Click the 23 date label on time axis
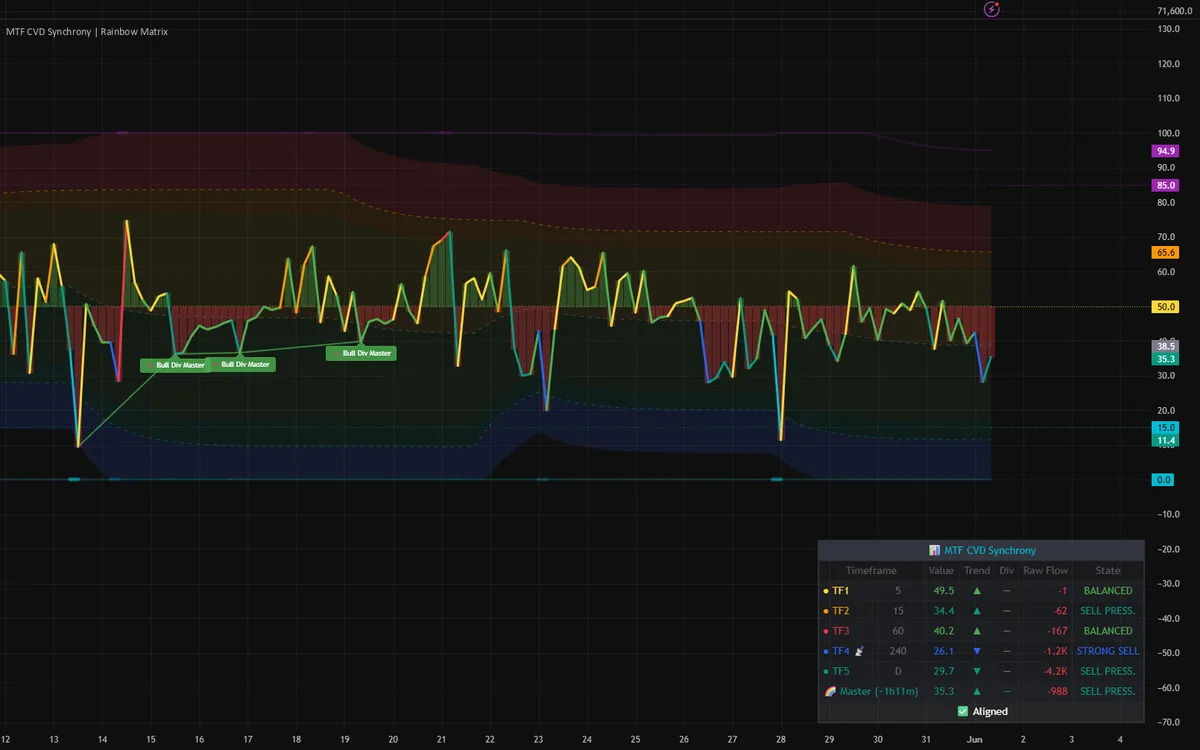 pos(538,739)
